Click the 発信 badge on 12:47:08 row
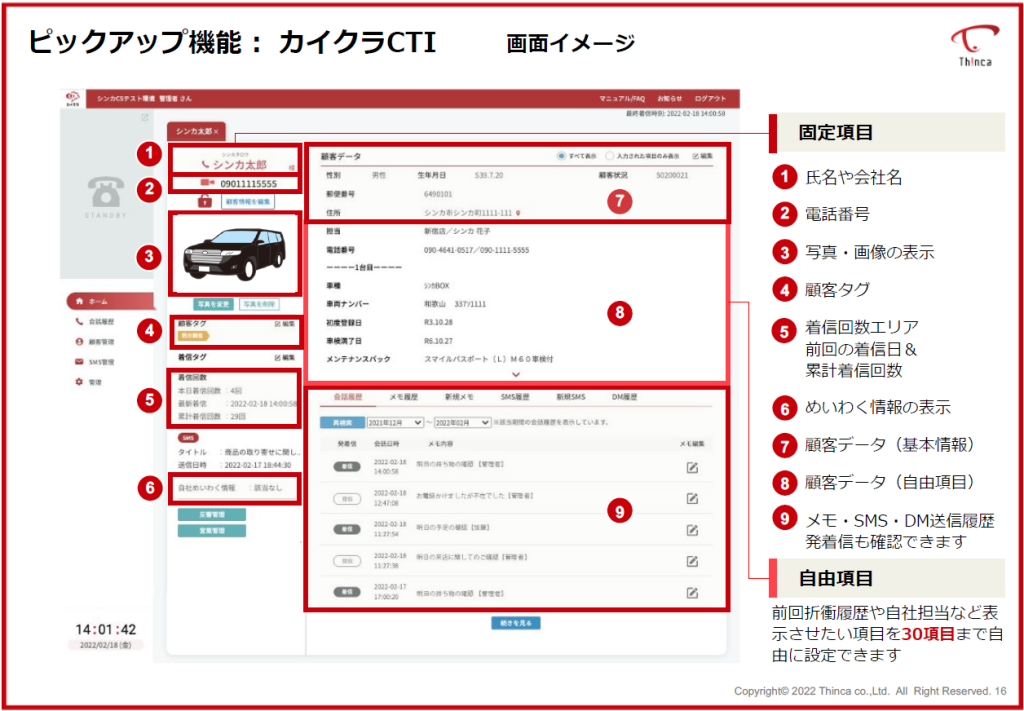Image resolution: width=1024 pixels, height=711 pixels. 347,498
